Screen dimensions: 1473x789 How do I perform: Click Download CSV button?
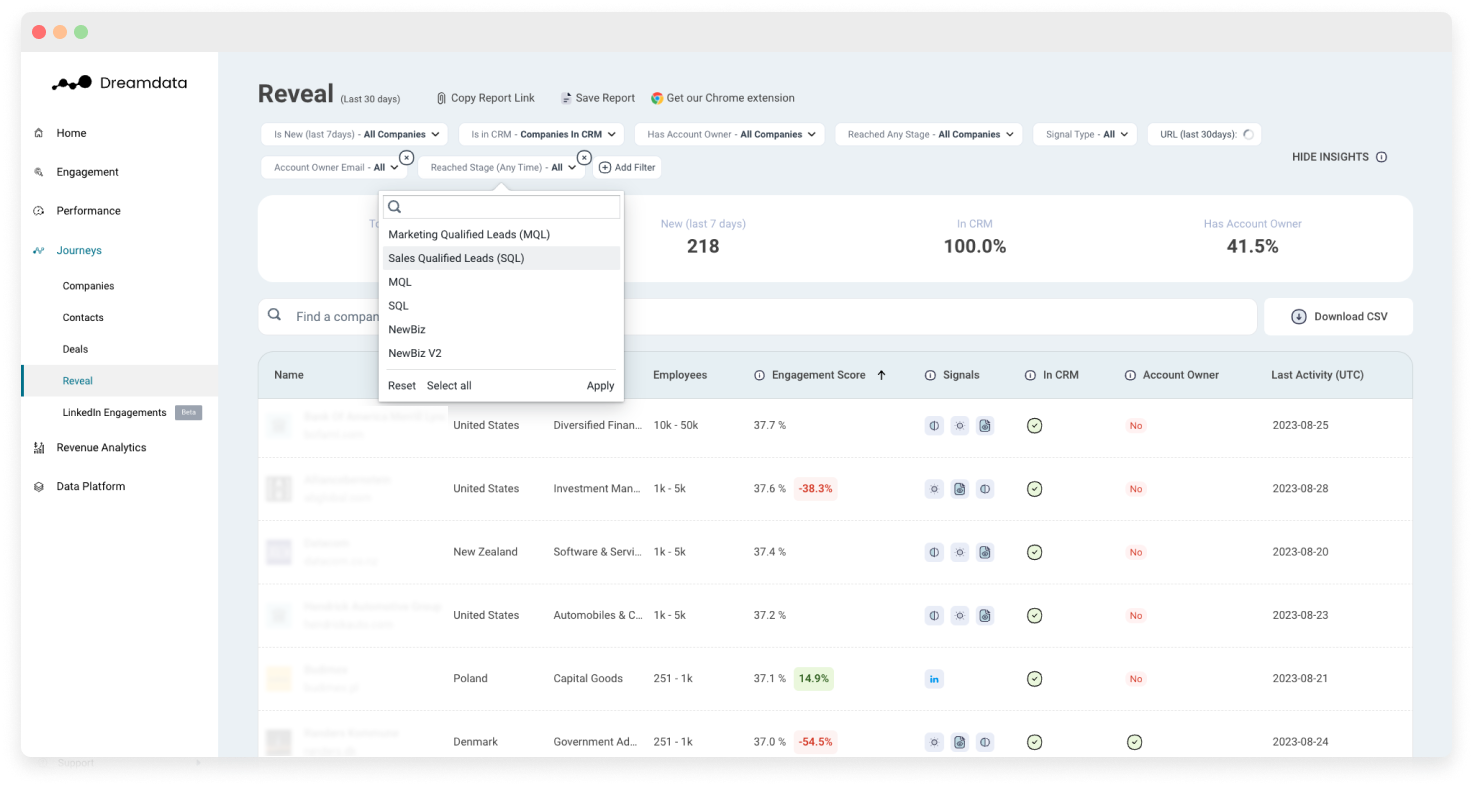click(x=1339, y=316)
